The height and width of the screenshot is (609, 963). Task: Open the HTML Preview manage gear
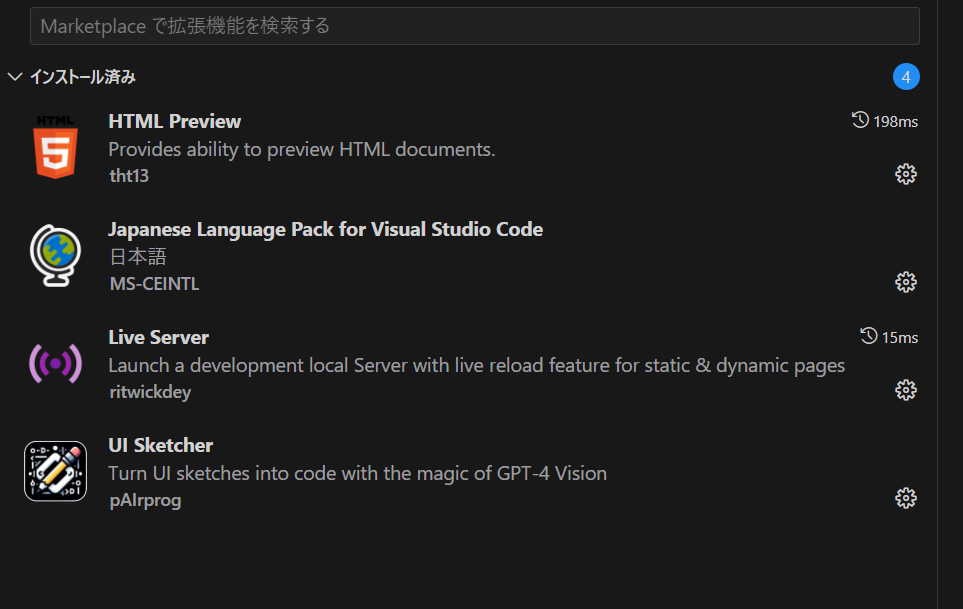click(x=905, y=174)
